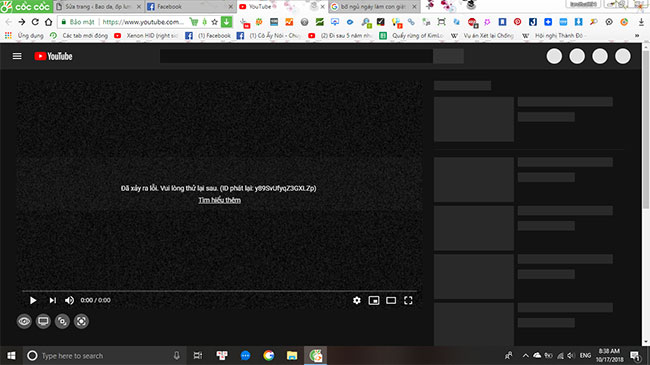
Task: Open the Windows Start menu
Action: point(11,356)
